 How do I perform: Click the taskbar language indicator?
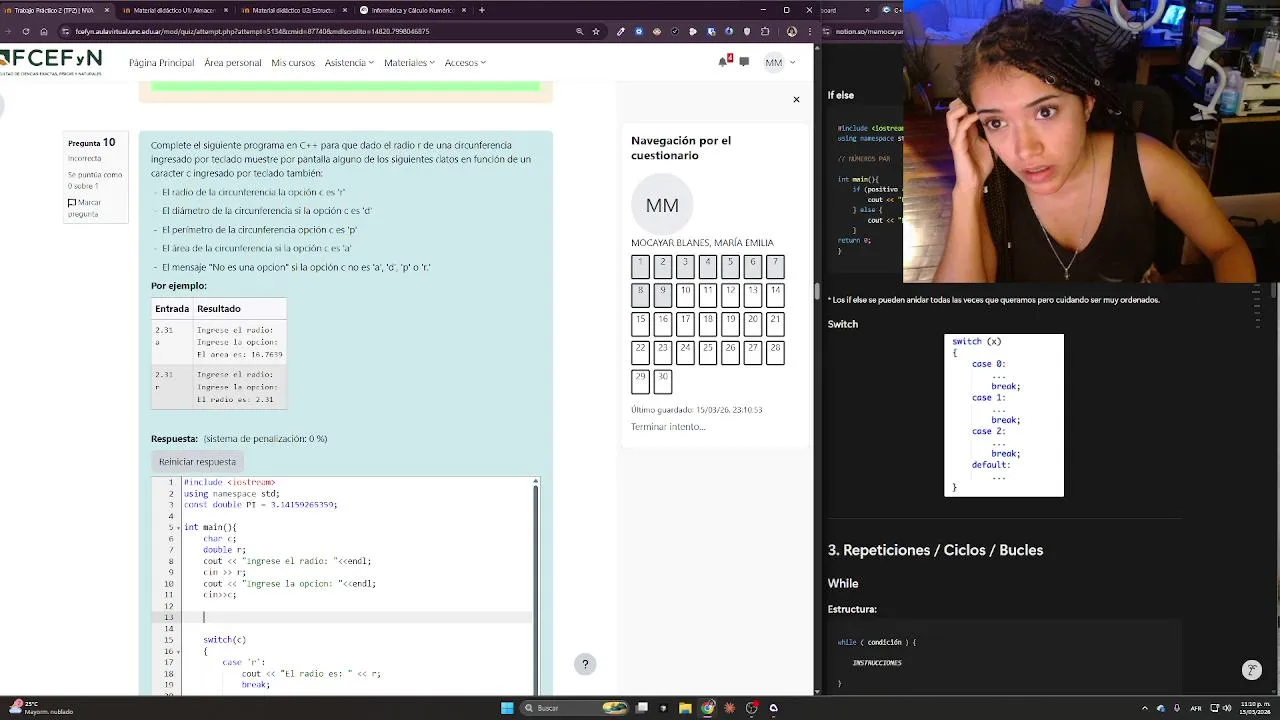(x=1196, y=708)
